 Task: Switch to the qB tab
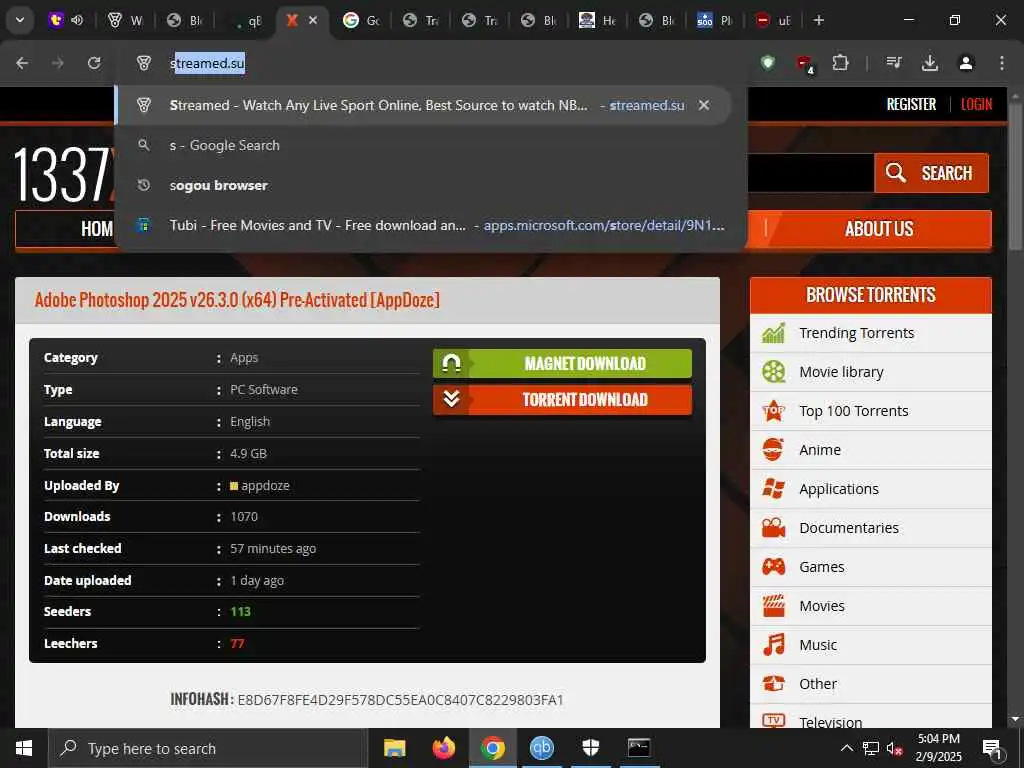pos(248,20)
